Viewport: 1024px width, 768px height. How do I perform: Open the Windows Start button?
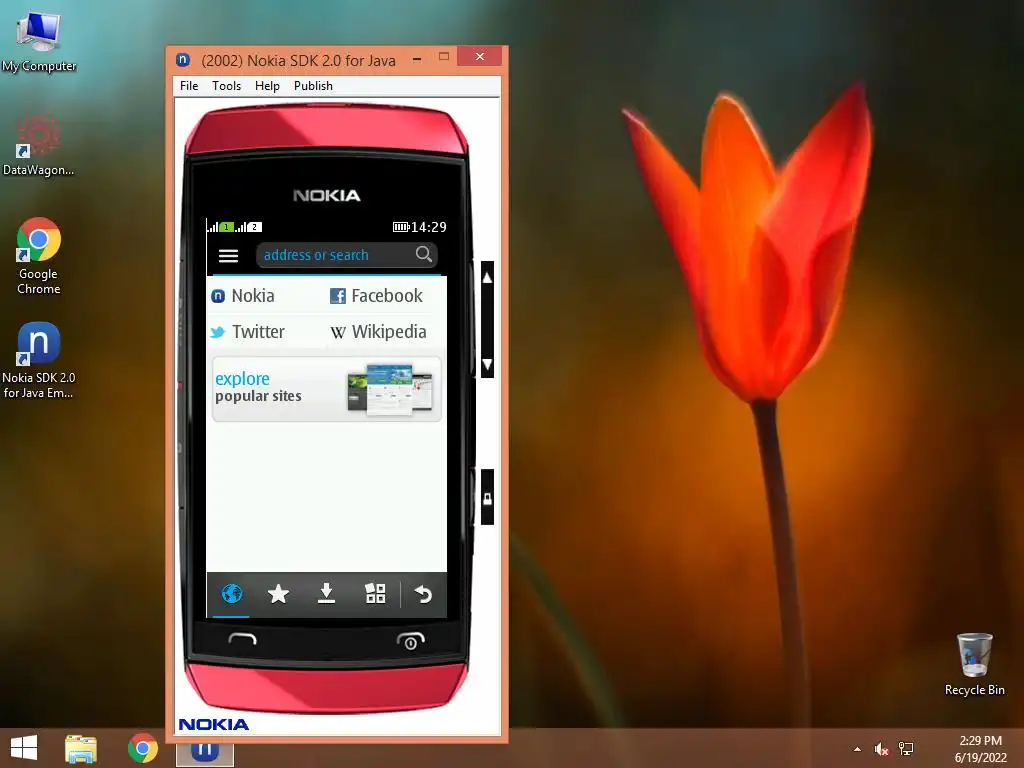click(24, 748)
